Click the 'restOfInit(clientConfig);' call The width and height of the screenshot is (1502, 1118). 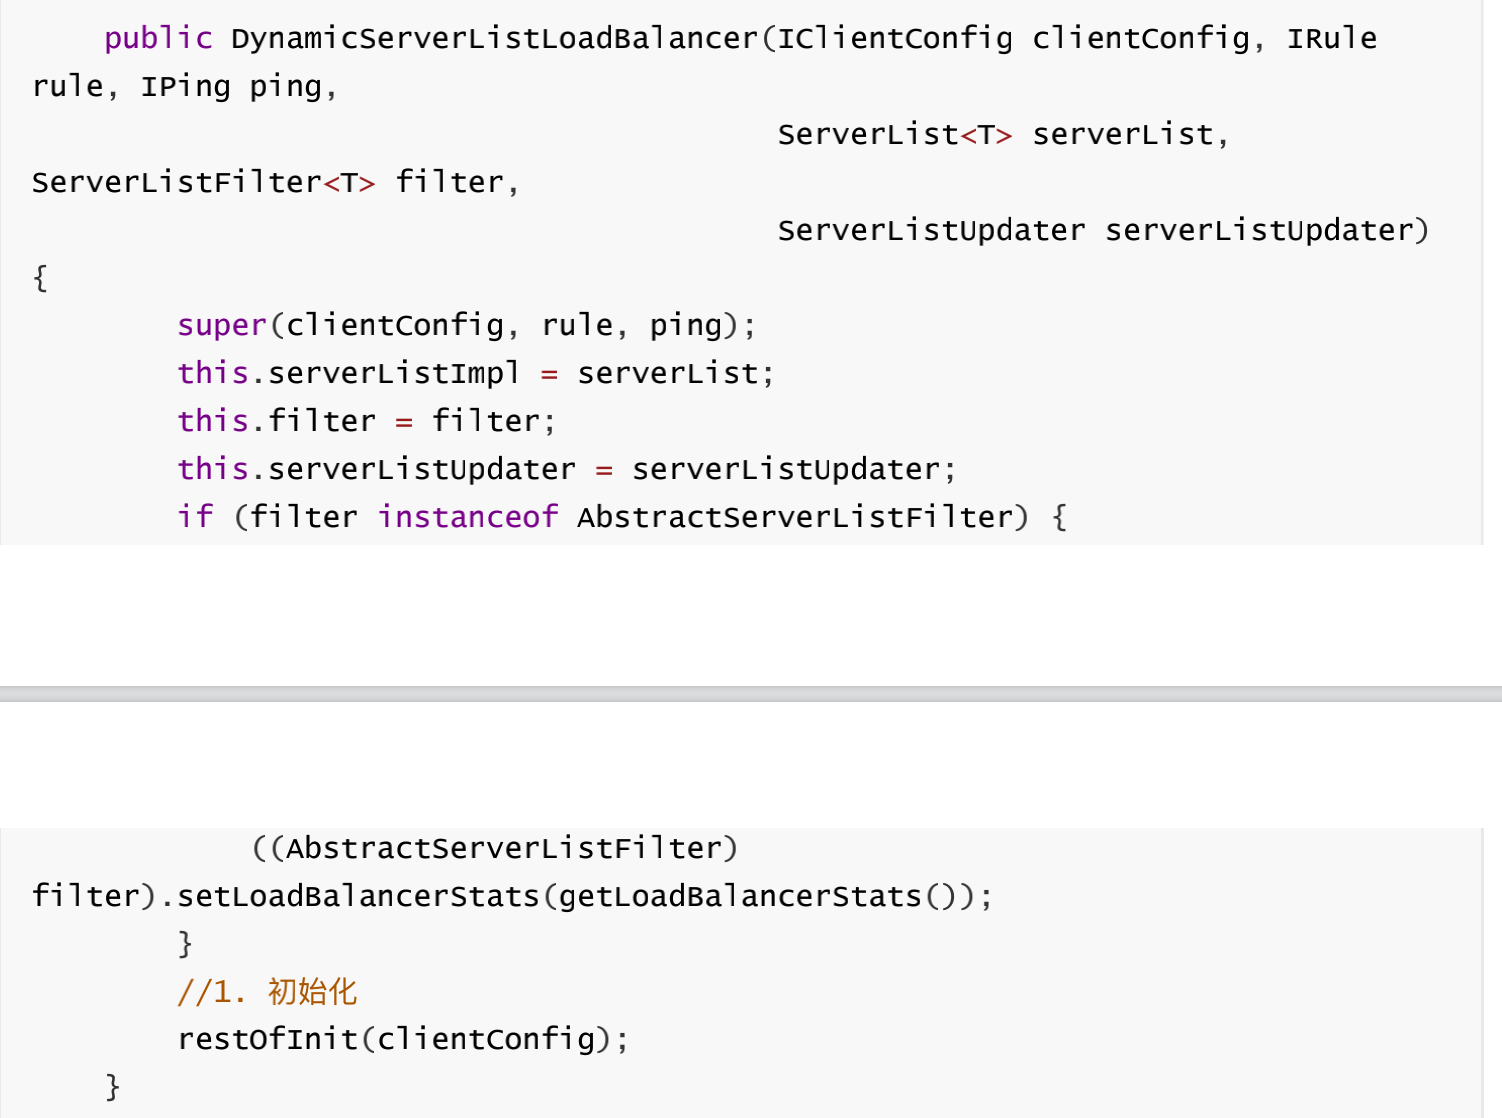click(x=404, y=1040)
